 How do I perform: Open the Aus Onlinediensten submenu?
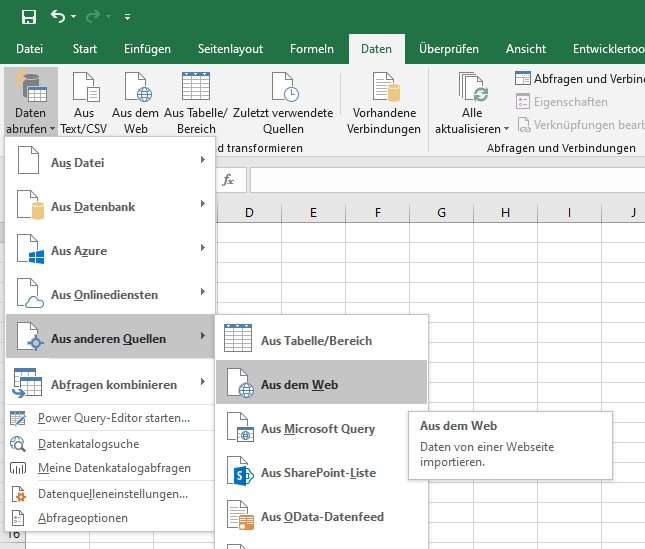[x=110, y=294]
